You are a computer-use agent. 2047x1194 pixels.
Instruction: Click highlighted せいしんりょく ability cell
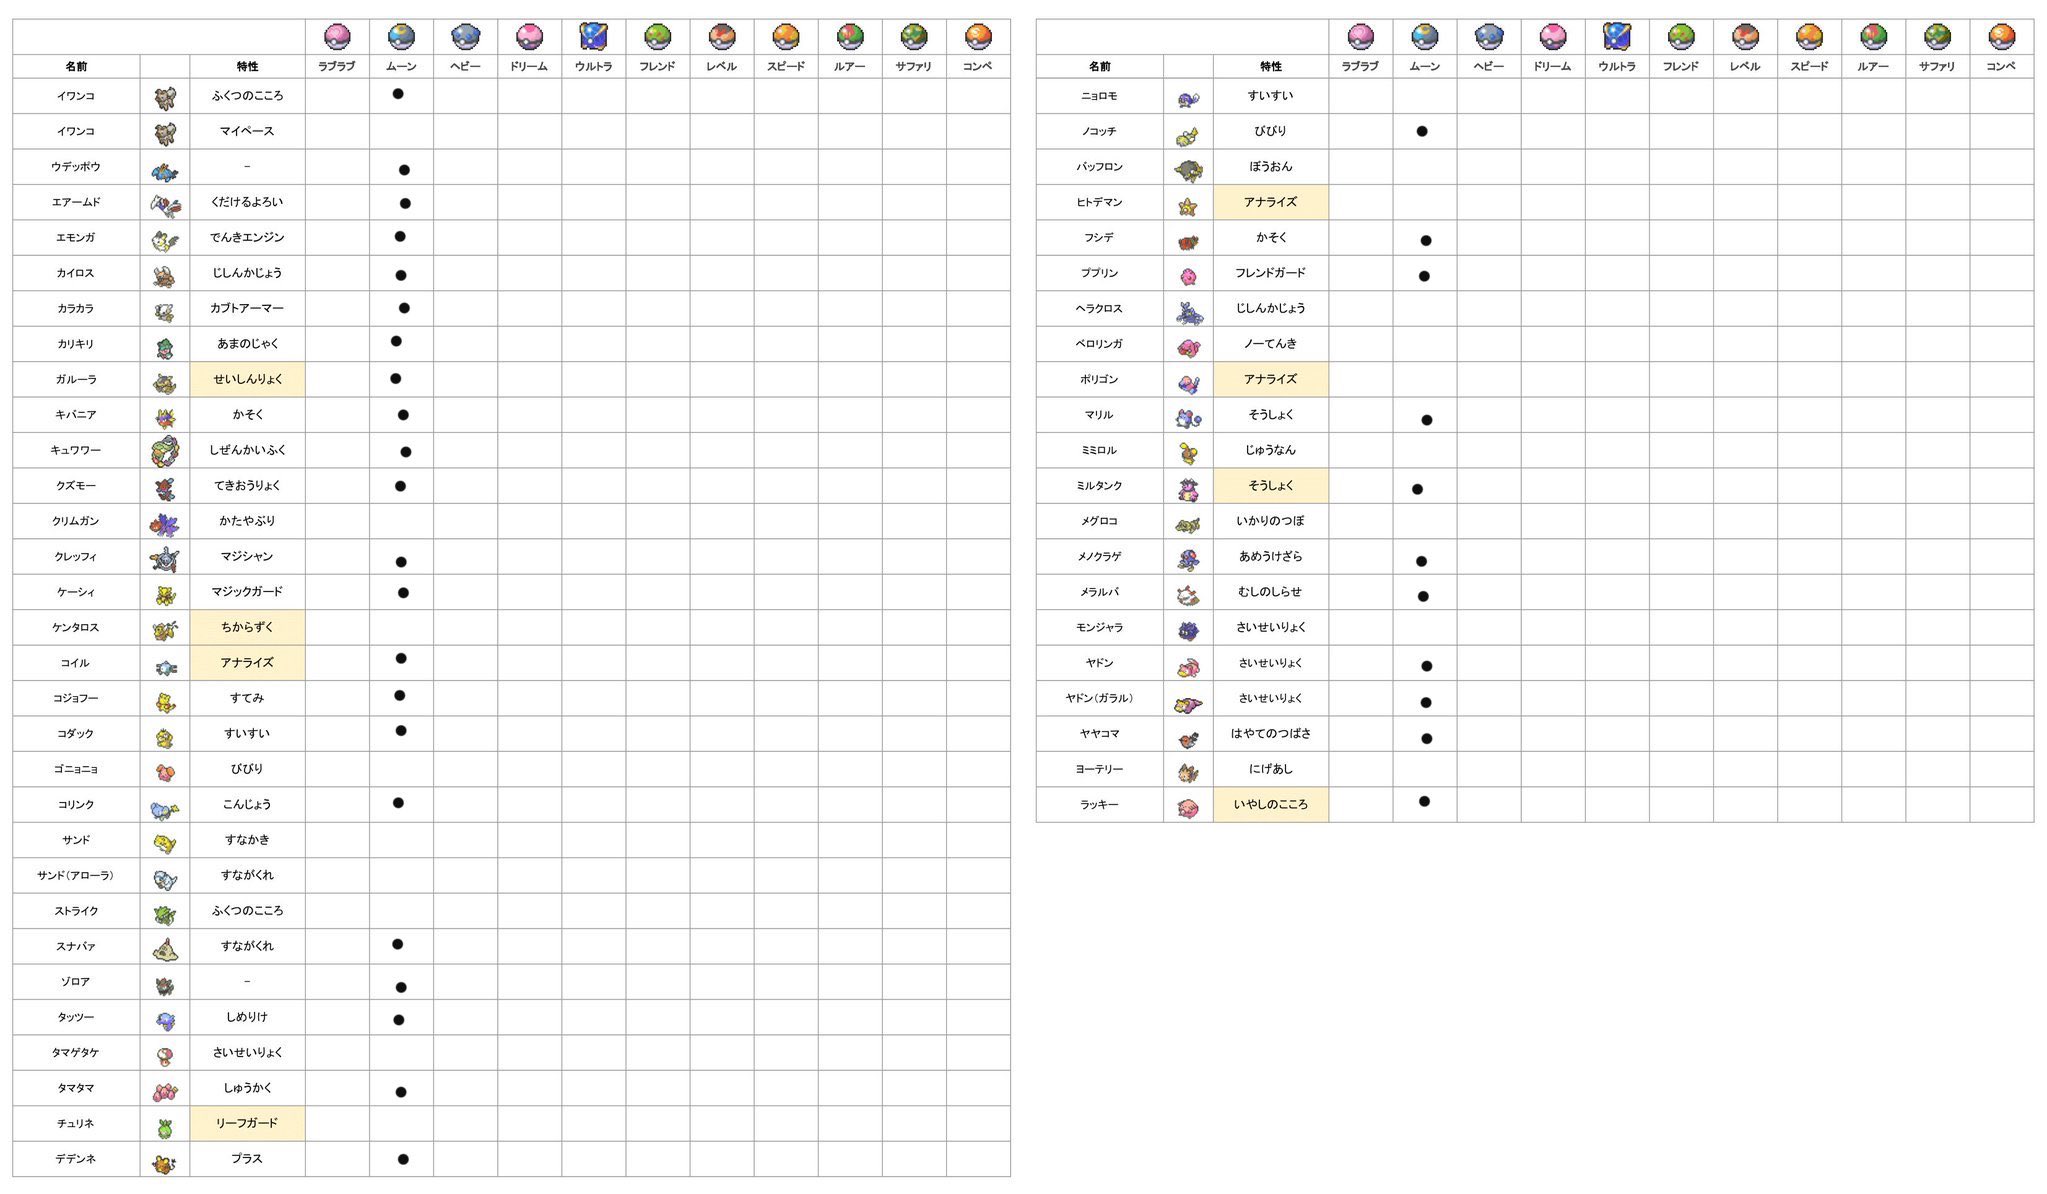coord(247,379)
